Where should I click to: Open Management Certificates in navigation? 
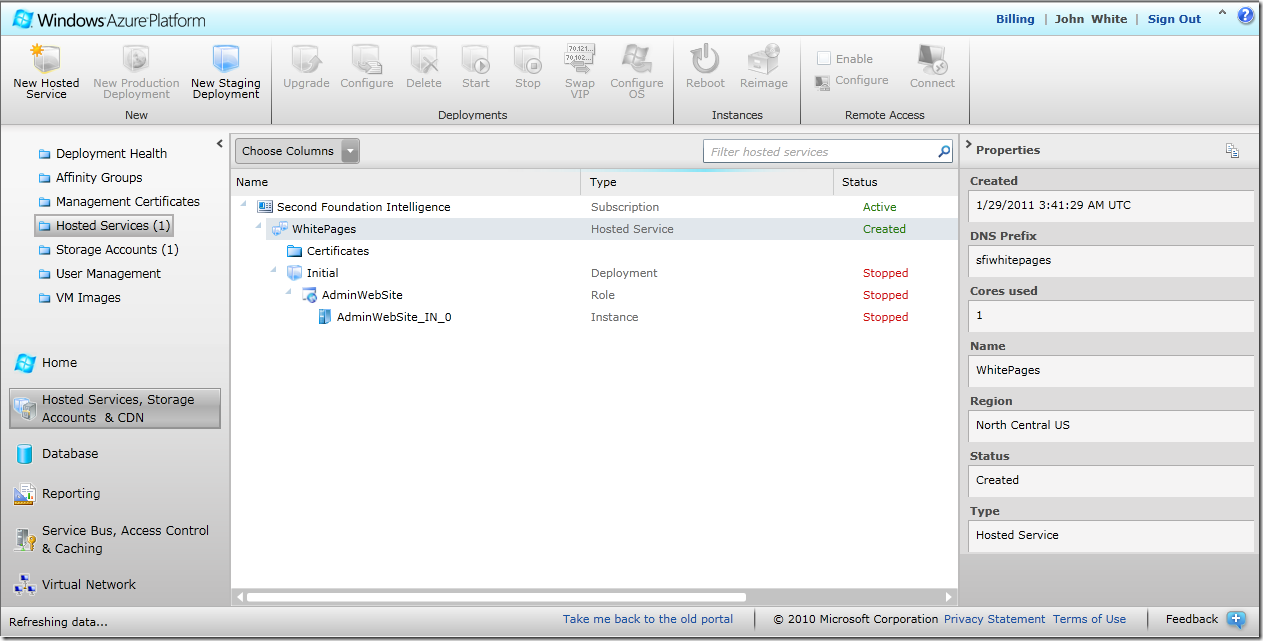pyautogui.click(x=119, y=201)
